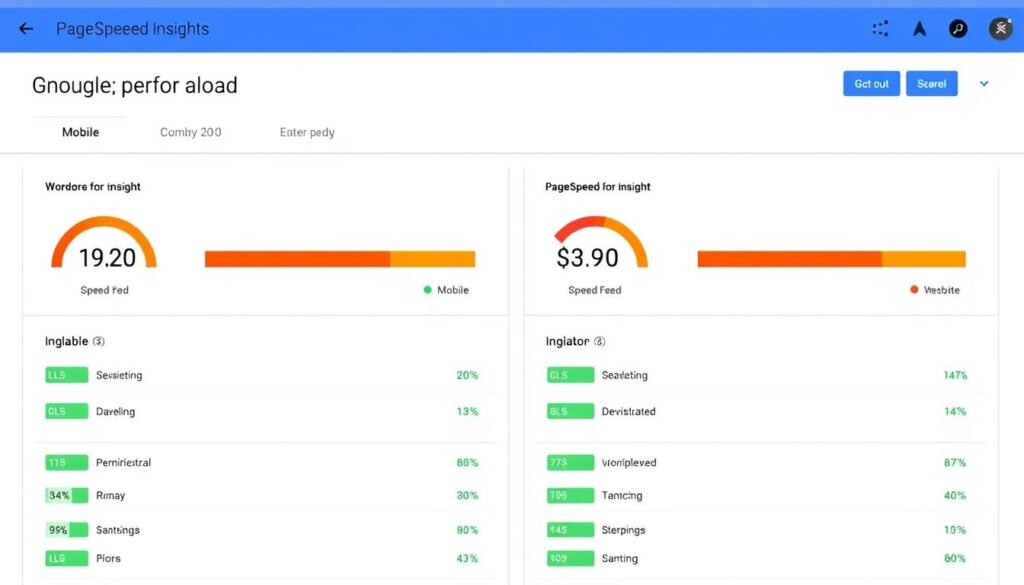This screenshot has width=1024, height=585.
Task: Click the 34% badge beside Rimay
Action: [67, 496]
